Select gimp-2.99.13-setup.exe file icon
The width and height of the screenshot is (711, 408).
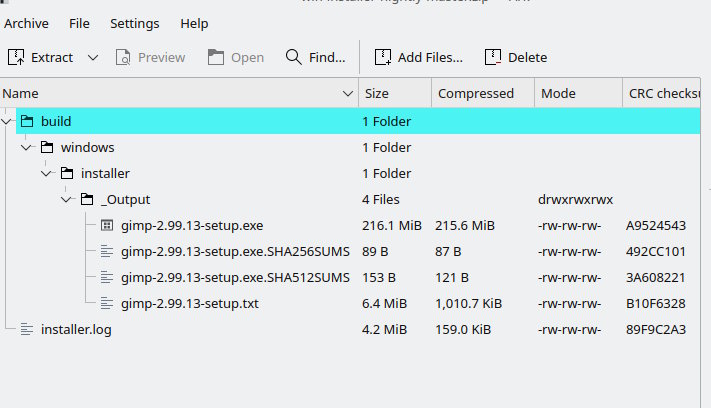point(107,225)
